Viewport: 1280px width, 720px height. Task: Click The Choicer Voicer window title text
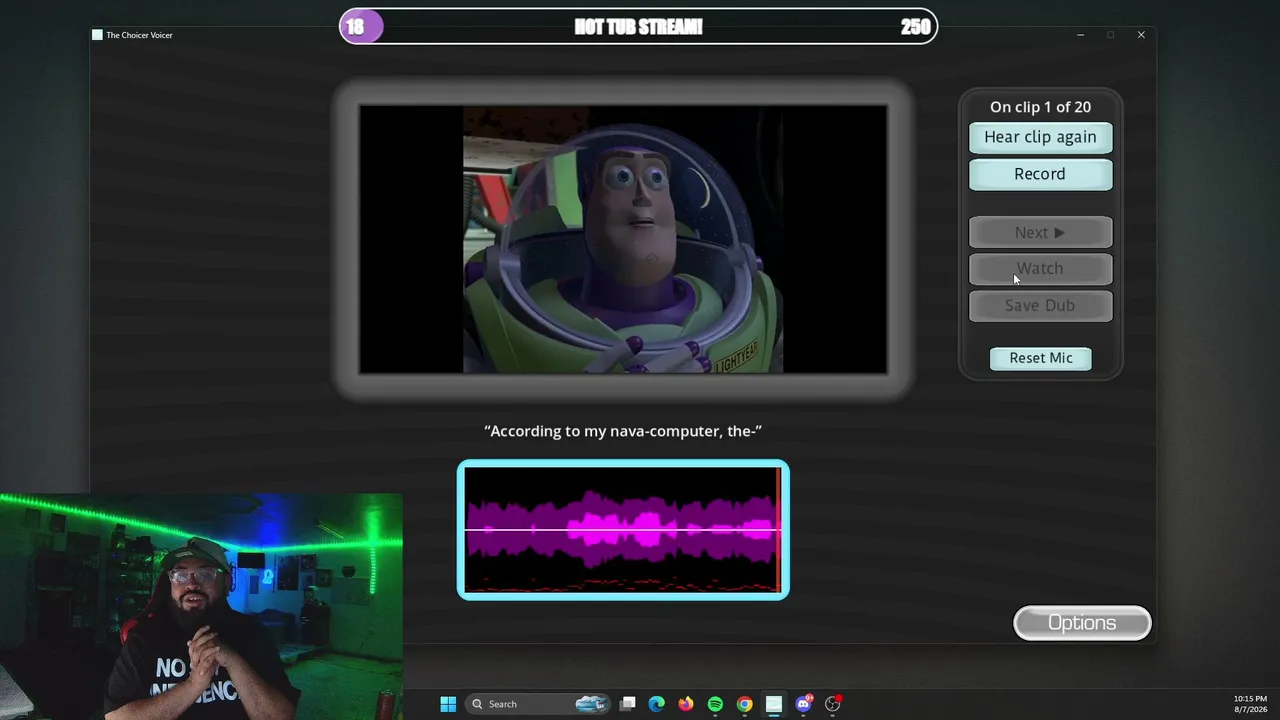click(139, 35)
